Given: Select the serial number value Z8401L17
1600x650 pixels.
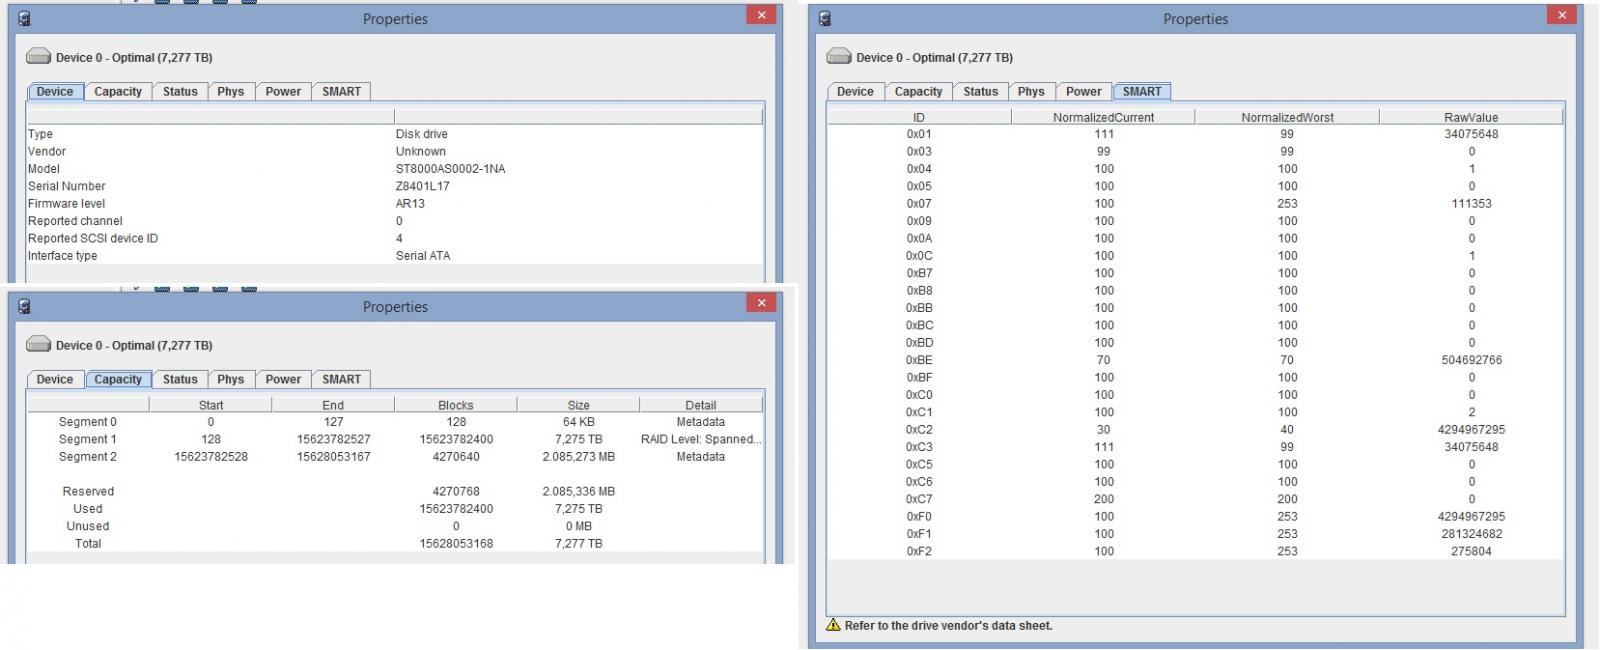Looking at the screenshot, I should (422, 186).
